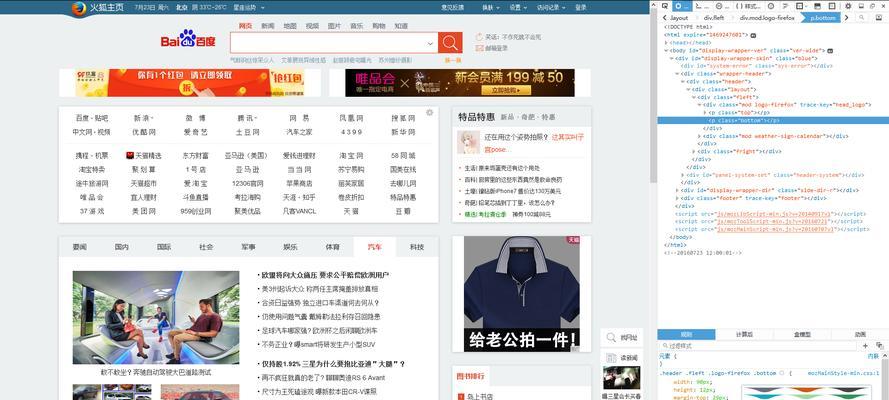Select the 新闻 search category tab
This screenshot has height=400, width=889.
pyautogui.click(x=268, y=25)
